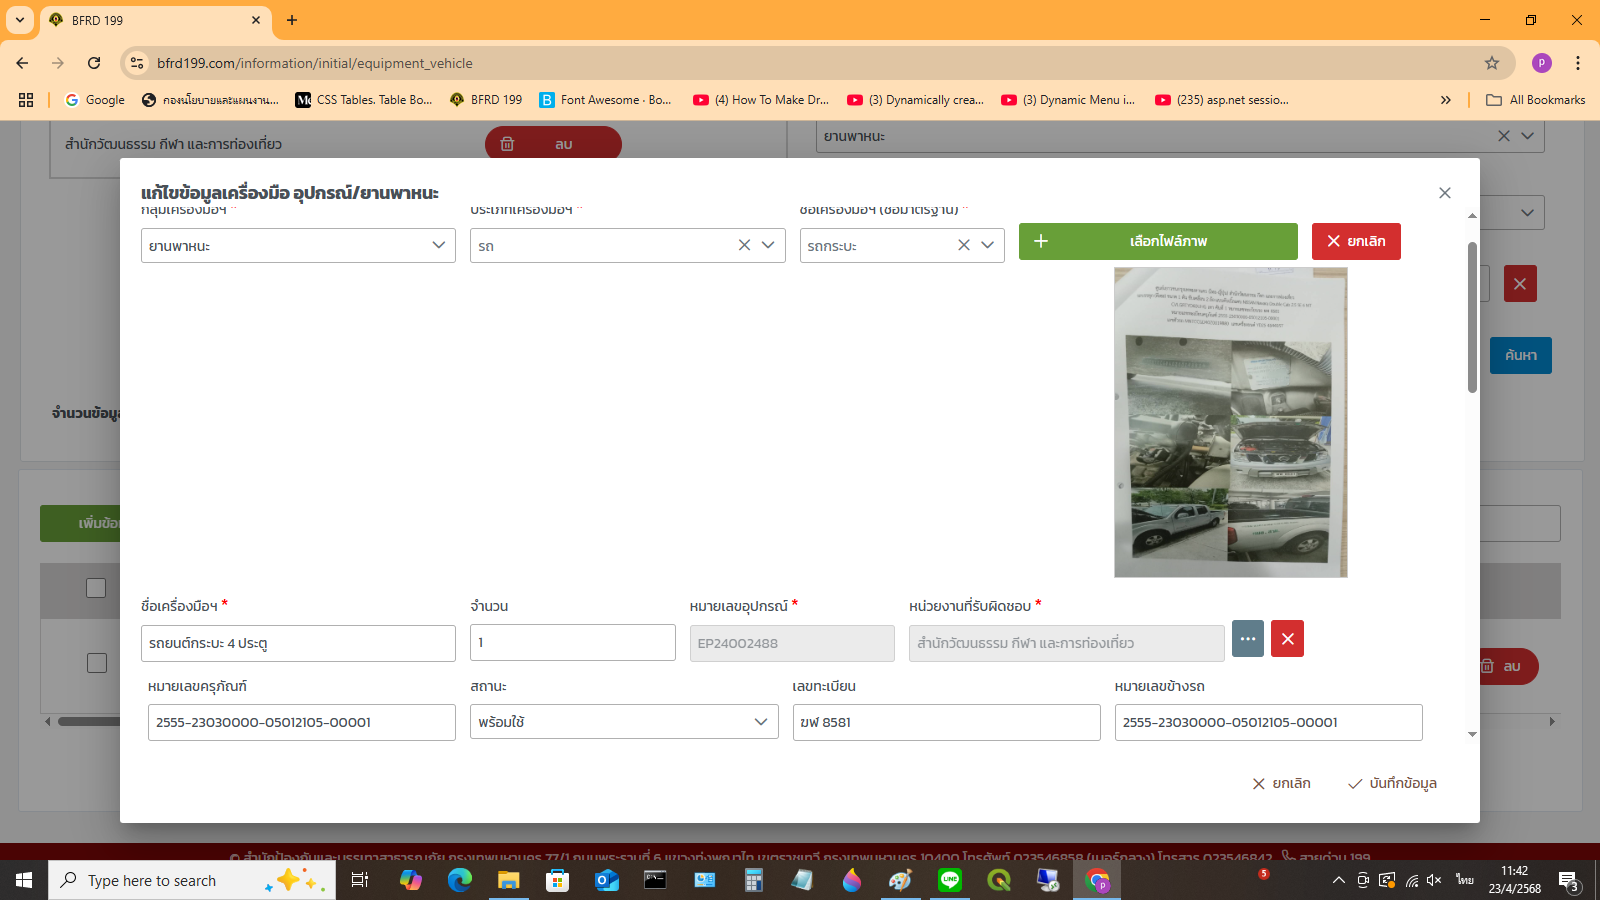Click the uploaded vehicle photo thumbnail
Screen dimensions: 1600x900
pos(1230,422)
